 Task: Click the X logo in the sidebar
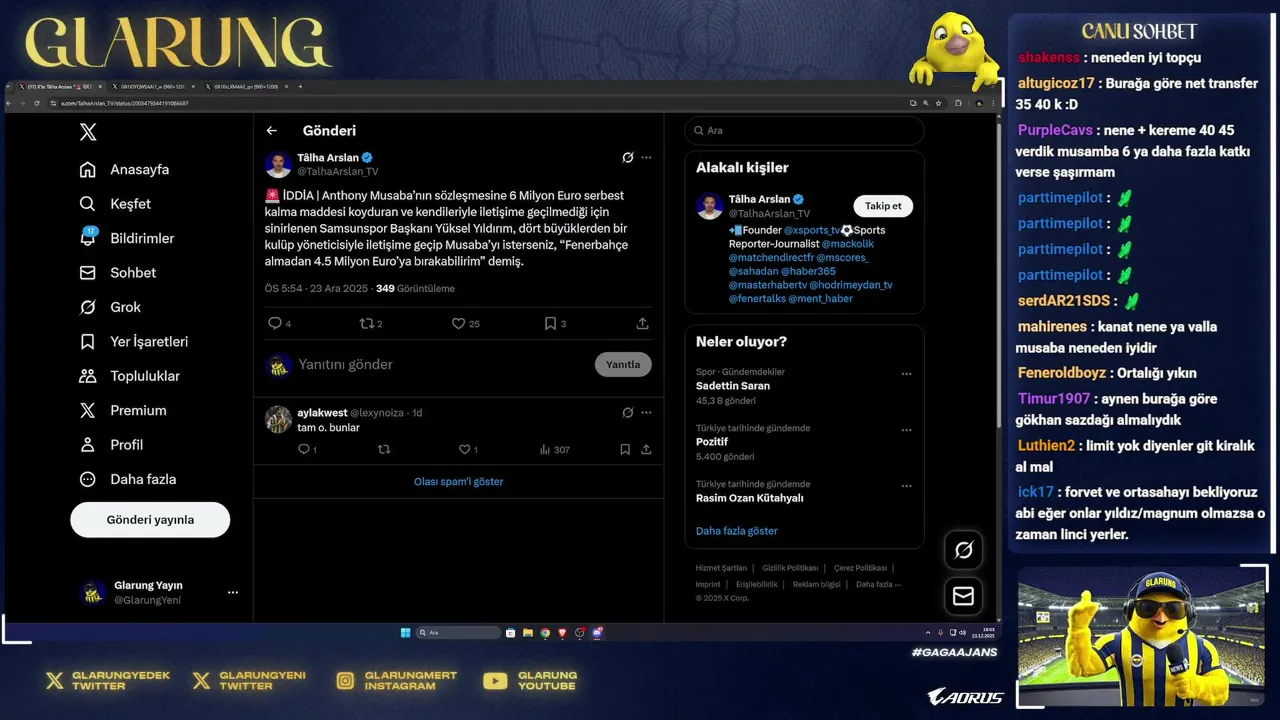pyautogui.click(x=88, y=132)
